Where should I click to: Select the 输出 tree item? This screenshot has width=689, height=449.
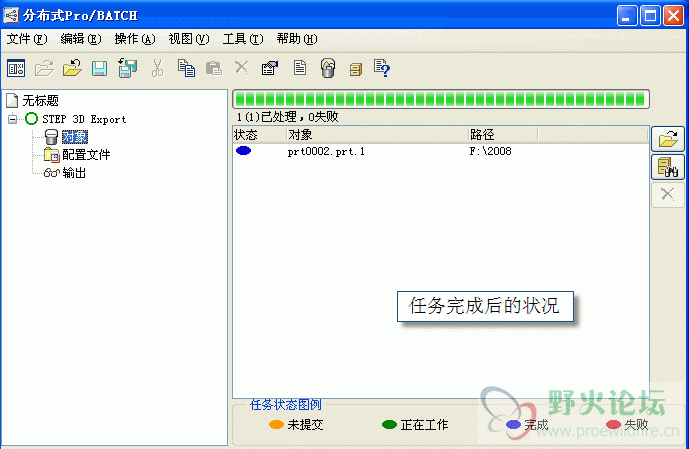pos(74,173)
